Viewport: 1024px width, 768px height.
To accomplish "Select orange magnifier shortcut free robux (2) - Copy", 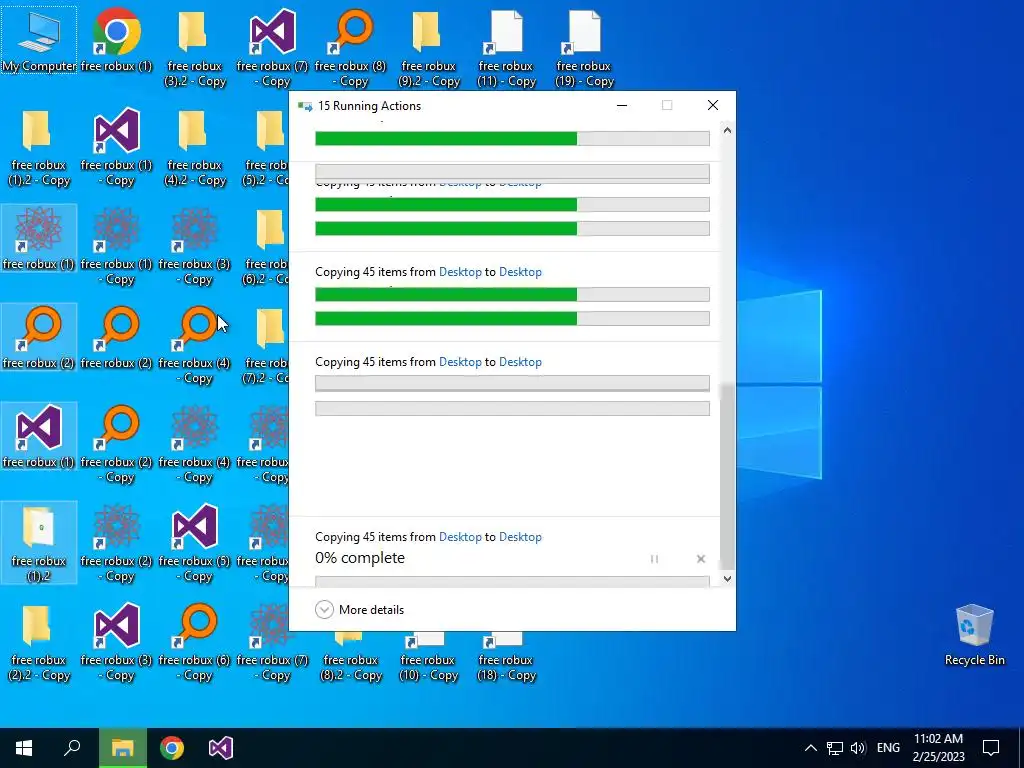I will [116, 445].
